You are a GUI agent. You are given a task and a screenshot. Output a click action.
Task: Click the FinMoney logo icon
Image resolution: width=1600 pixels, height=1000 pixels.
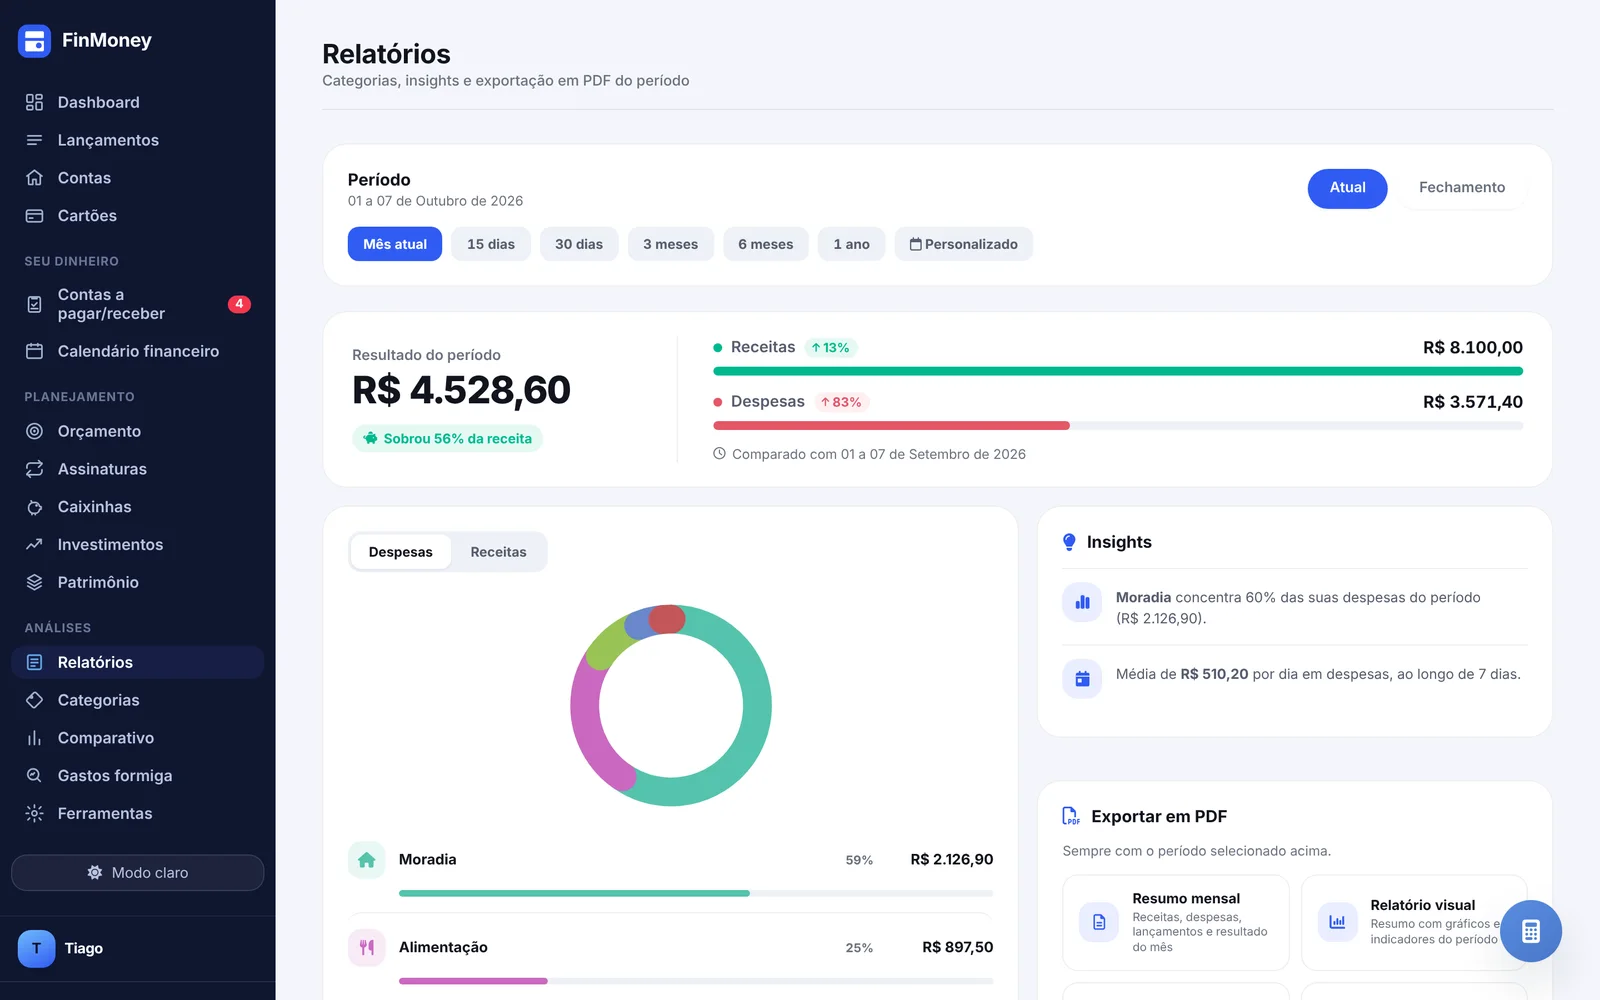[x=34, y=41]
